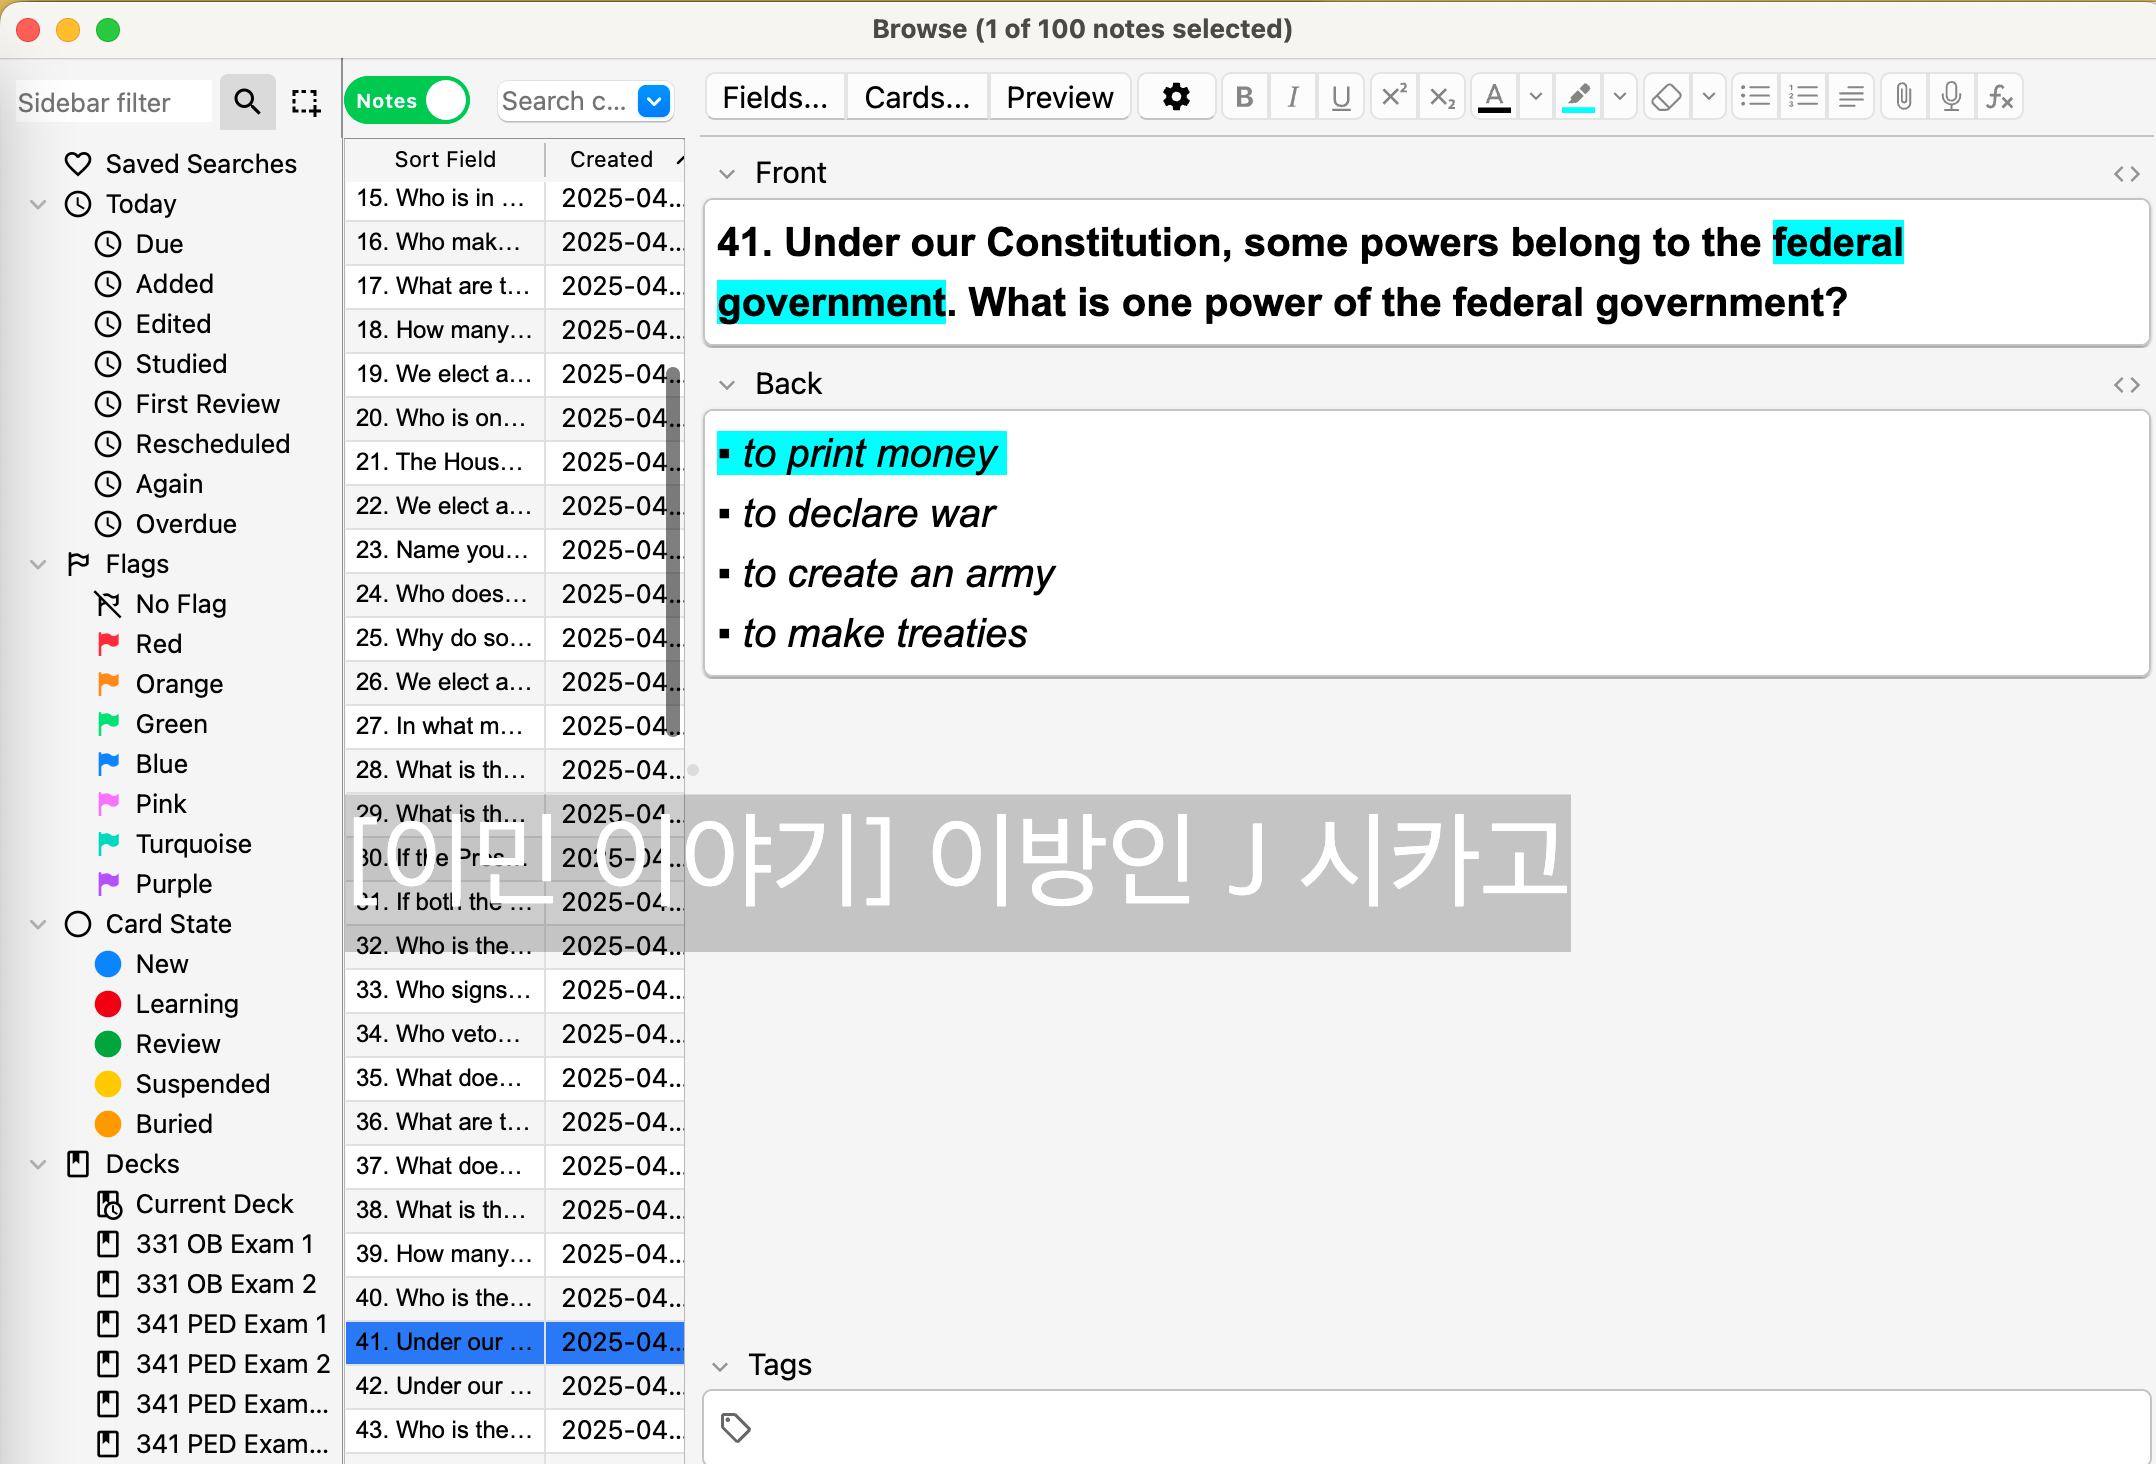Image resolution: width=2156 pixels, height=1464 pixels.
Task: Click the record audio microphone icon
Action: pos(1950,97)
